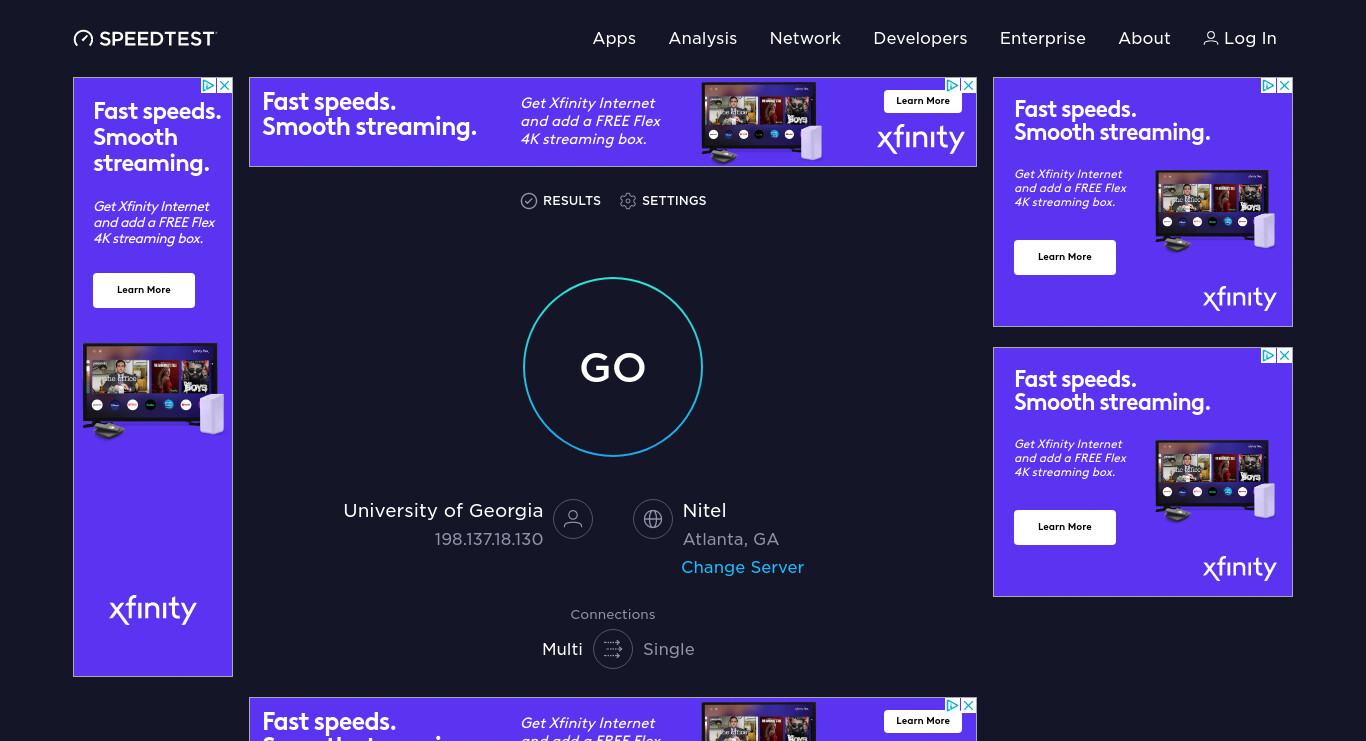The height and width of the screenshot is (741, 1366).
Task: Open the Settings label
Action: click(674, 201)
